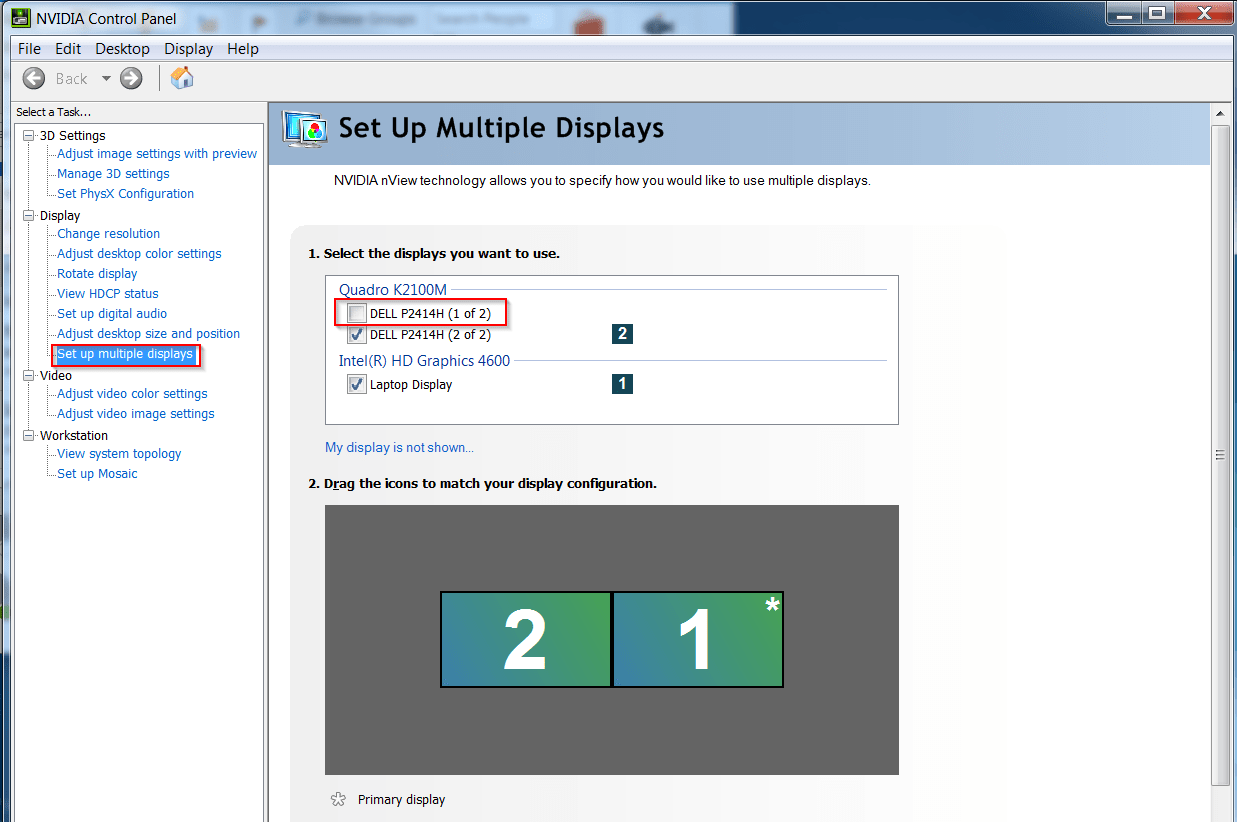The height and width of the screenshot is (822, 1237).
Task: Open the Edit menu
Action: pyautogui.click(x=68, y=49)
